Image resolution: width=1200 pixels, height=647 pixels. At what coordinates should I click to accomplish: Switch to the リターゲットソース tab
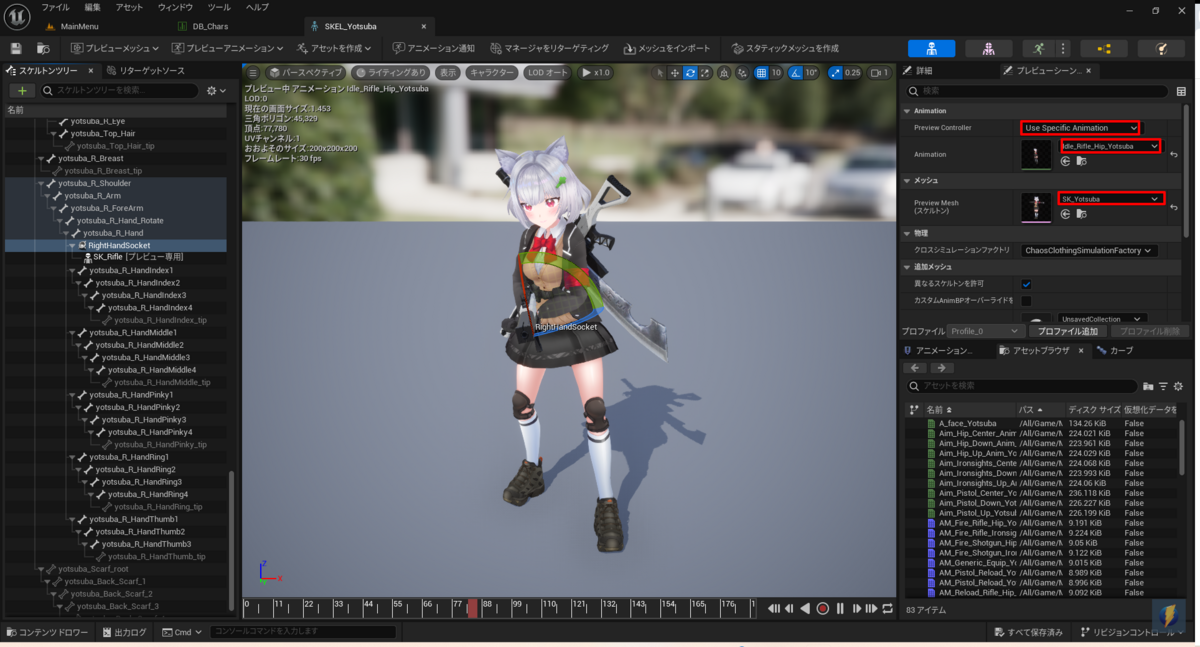point(145,71)
